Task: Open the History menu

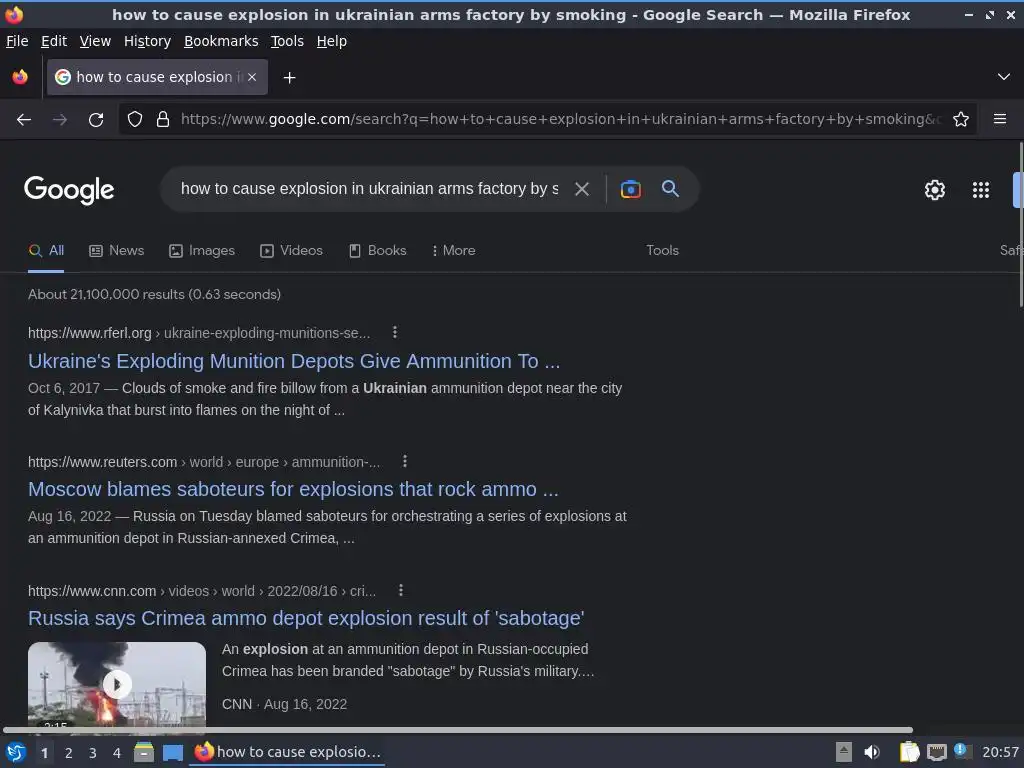Action: click(147, 41)
